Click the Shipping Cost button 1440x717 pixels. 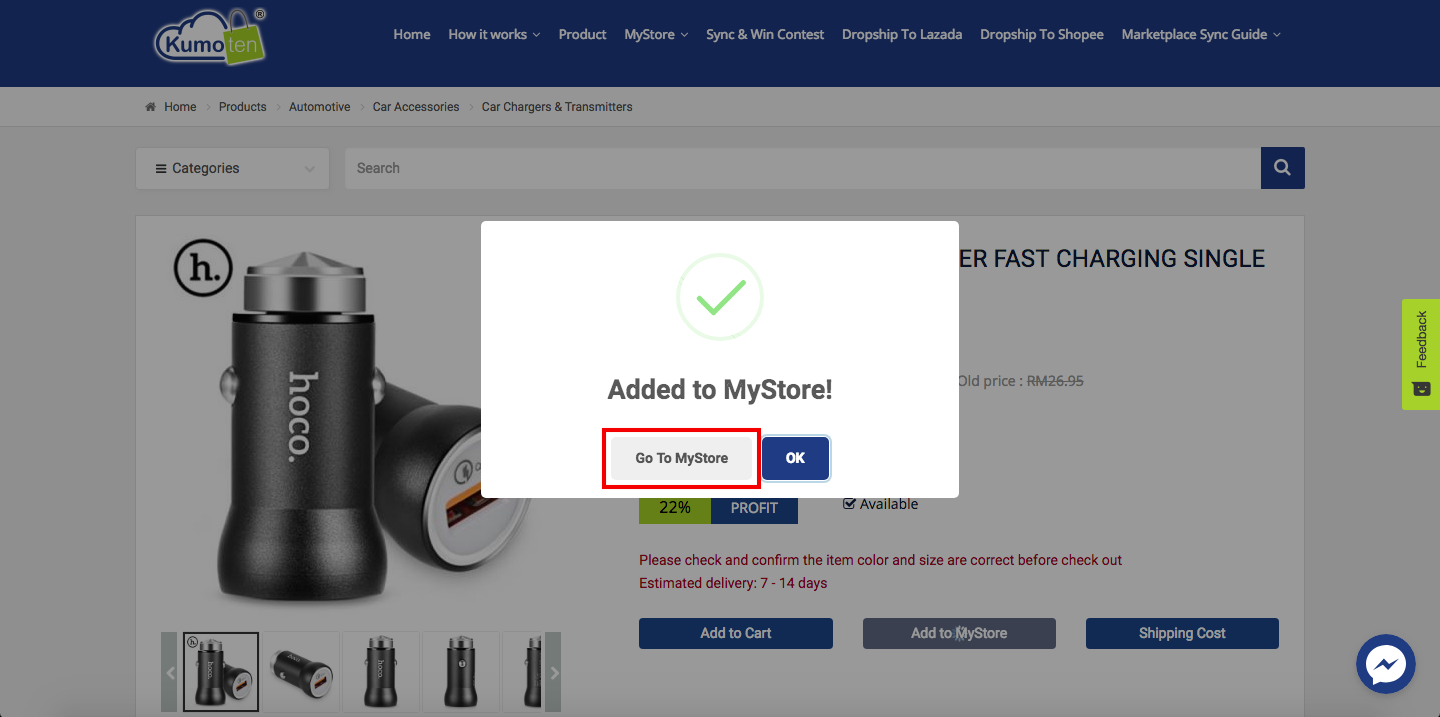pyautogui.click(x=1182, y=633)
